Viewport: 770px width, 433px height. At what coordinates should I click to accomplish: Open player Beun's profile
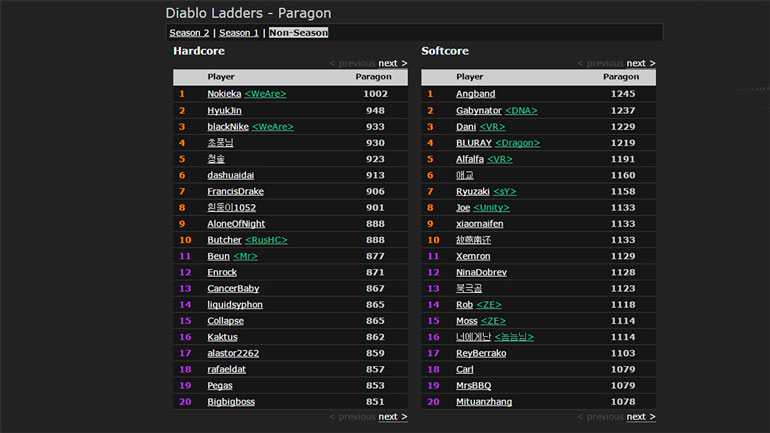coord(219,256)
